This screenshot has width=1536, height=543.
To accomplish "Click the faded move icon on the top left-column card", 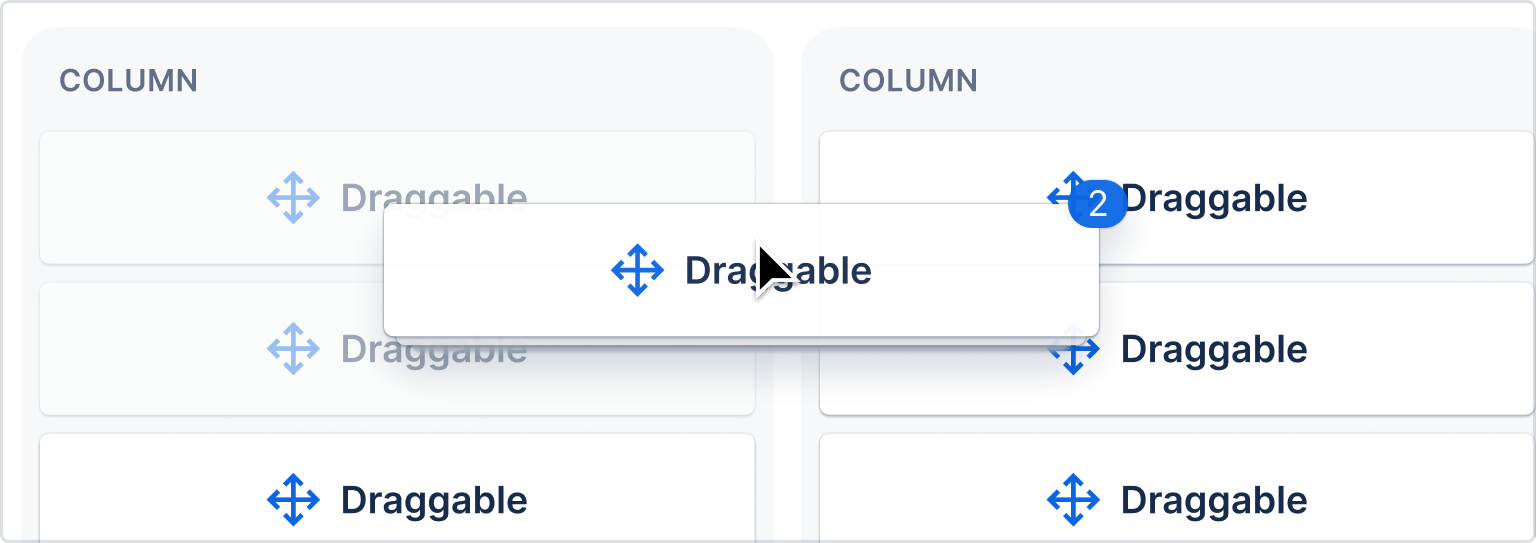I will [x=293, y=198].
